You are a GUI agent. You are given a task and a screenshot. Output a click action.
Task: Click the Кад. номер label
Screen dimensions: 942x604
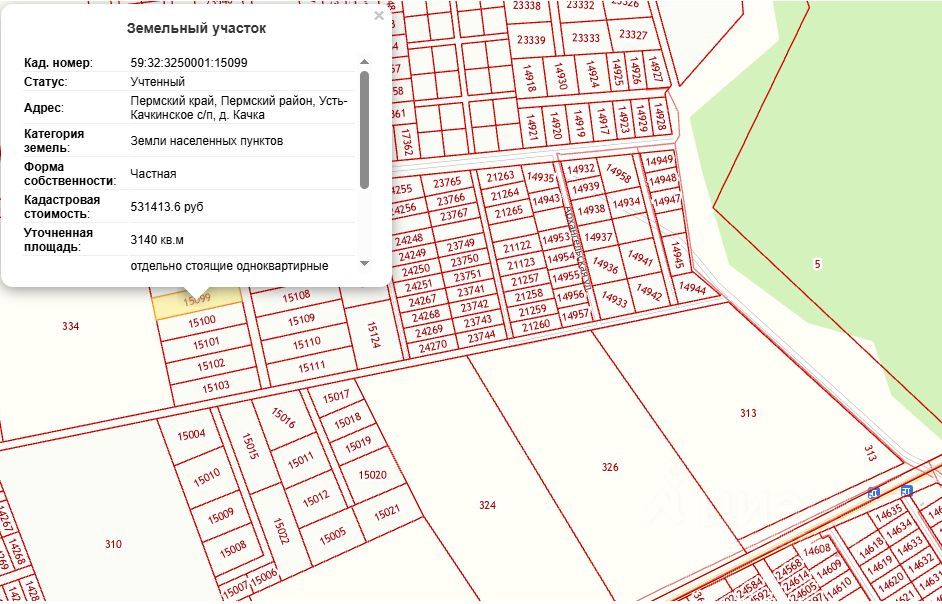(x=58, y=63)
